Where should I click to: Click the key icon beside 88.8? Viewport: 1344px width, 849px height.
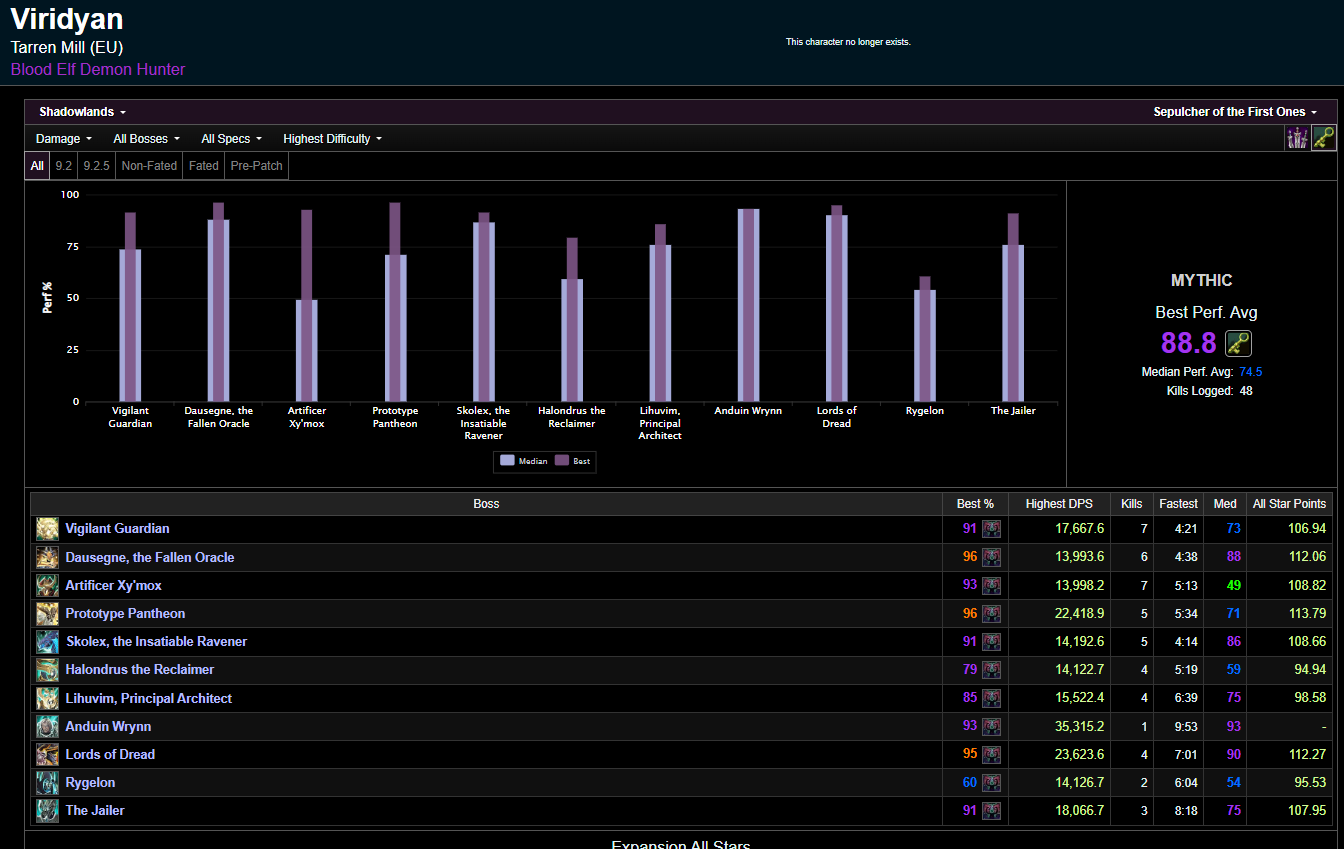point(1239,343)
